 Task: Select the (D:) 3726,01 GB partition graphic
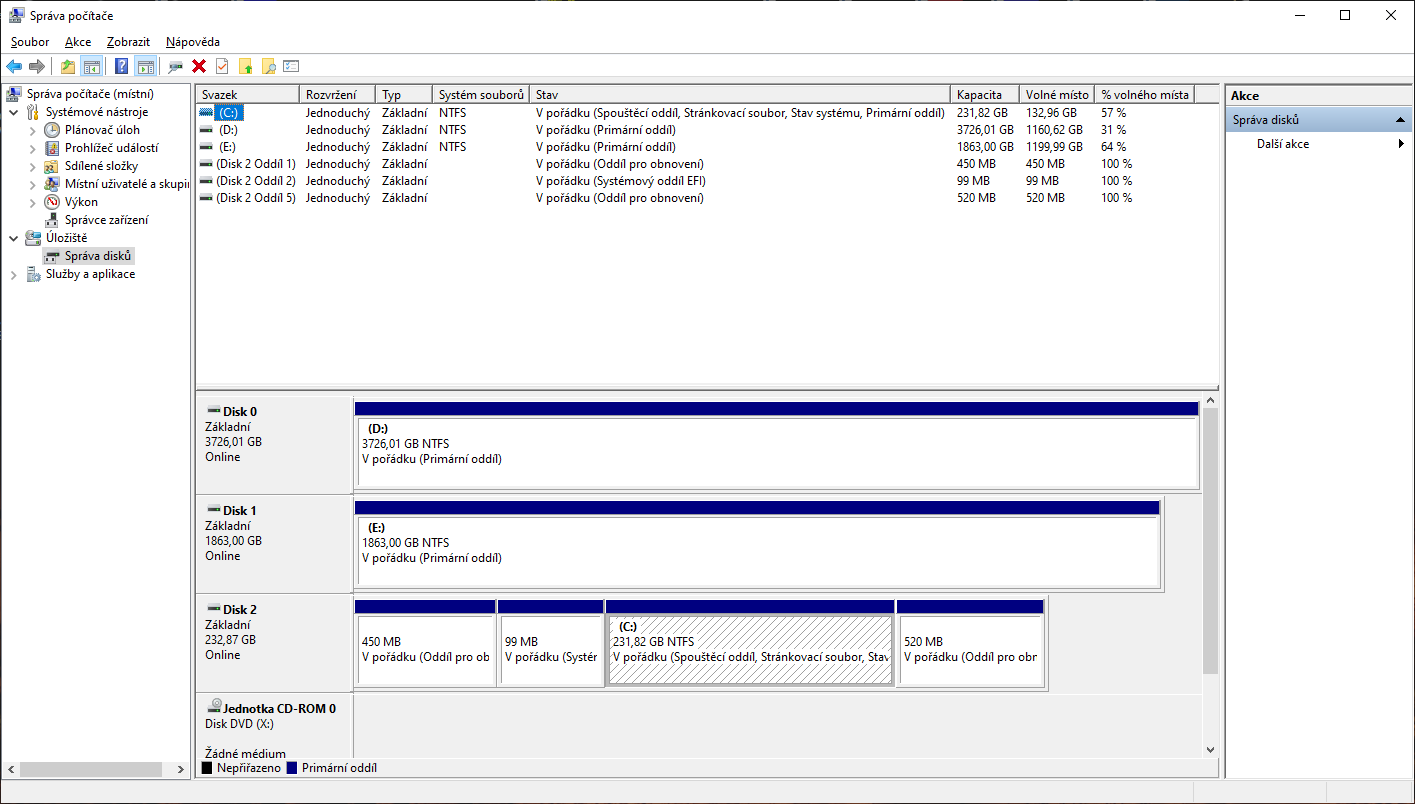(x=777, y=446)
